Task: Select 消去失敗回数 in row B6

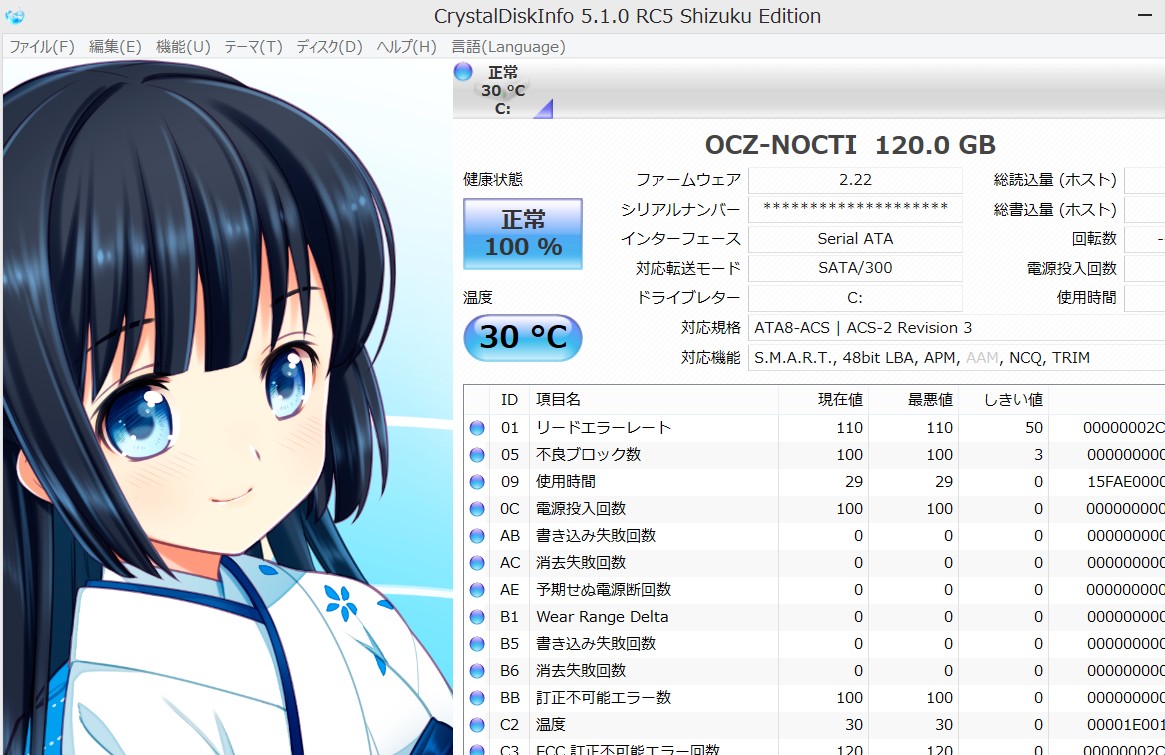Action: tap(581, 671)
